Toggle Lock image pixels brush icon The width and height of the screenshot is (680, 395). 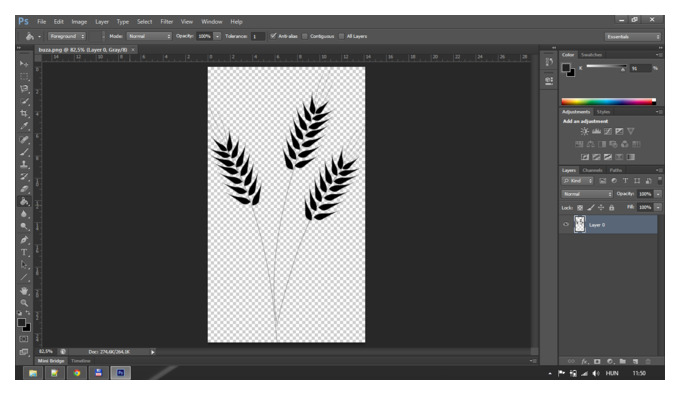pos(591,208)
